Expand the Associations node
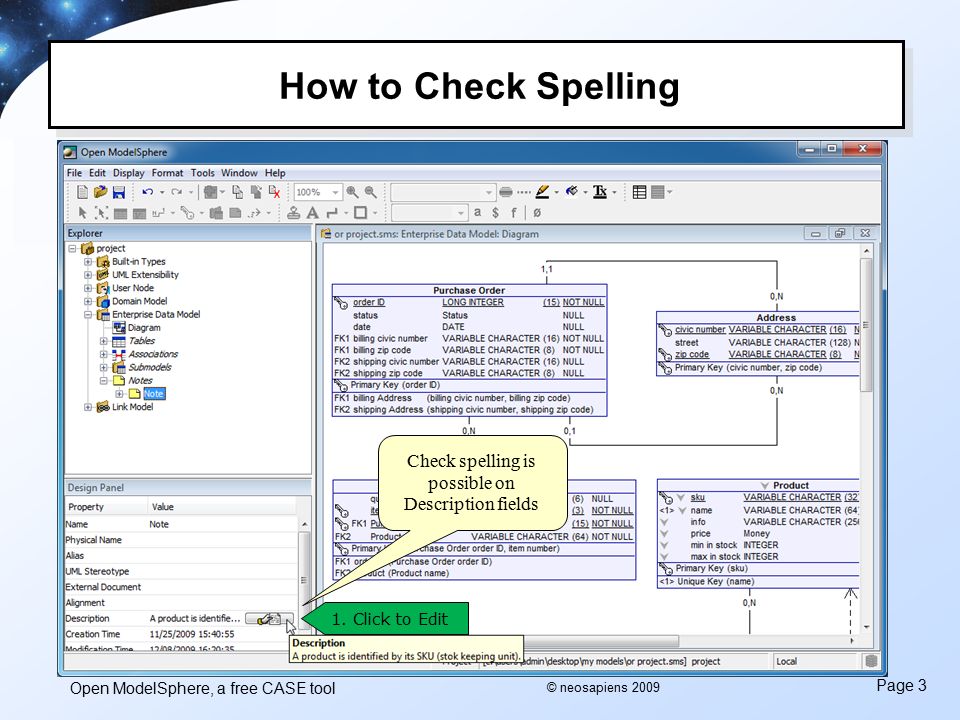 coord(103,354)
